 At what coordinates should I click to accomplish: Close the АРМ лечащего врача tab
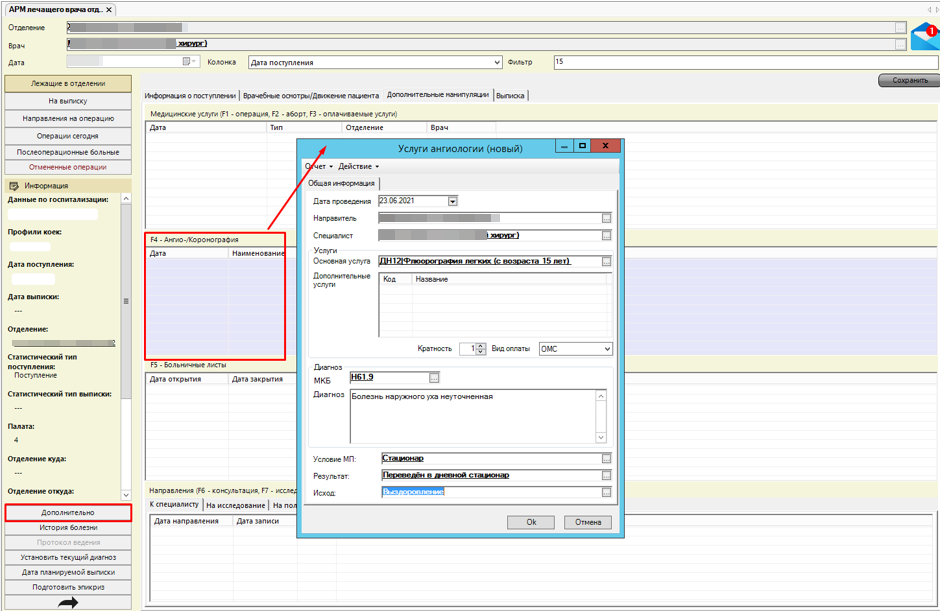coord(109,10)
